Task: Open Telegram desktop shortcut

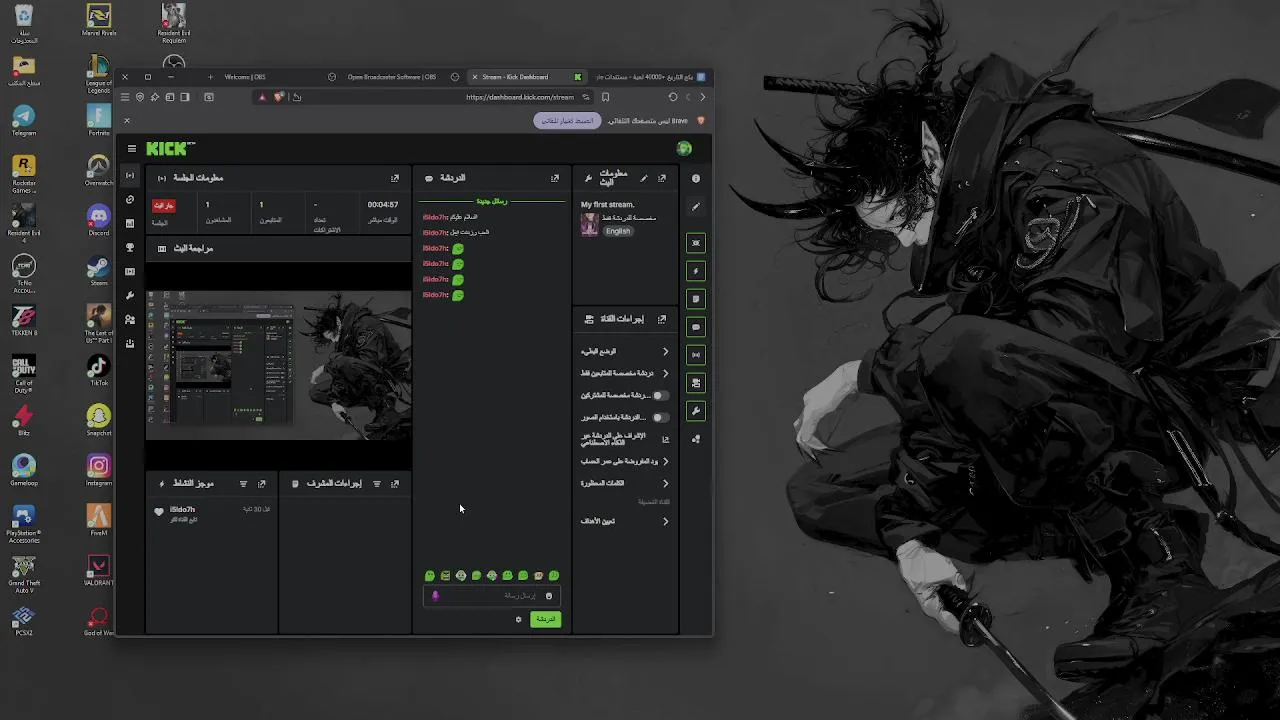Action: tap(23, 119)
